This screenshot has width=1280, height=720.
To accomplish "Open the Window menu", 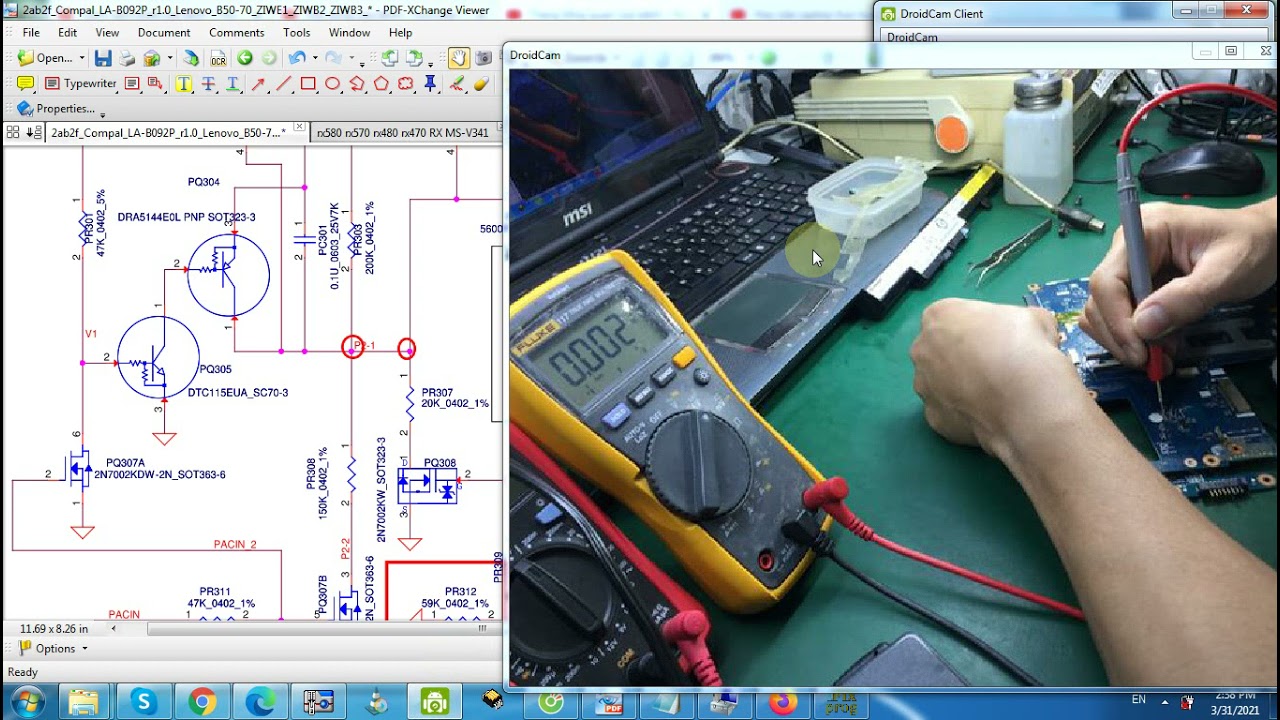I will click(349, 32).
